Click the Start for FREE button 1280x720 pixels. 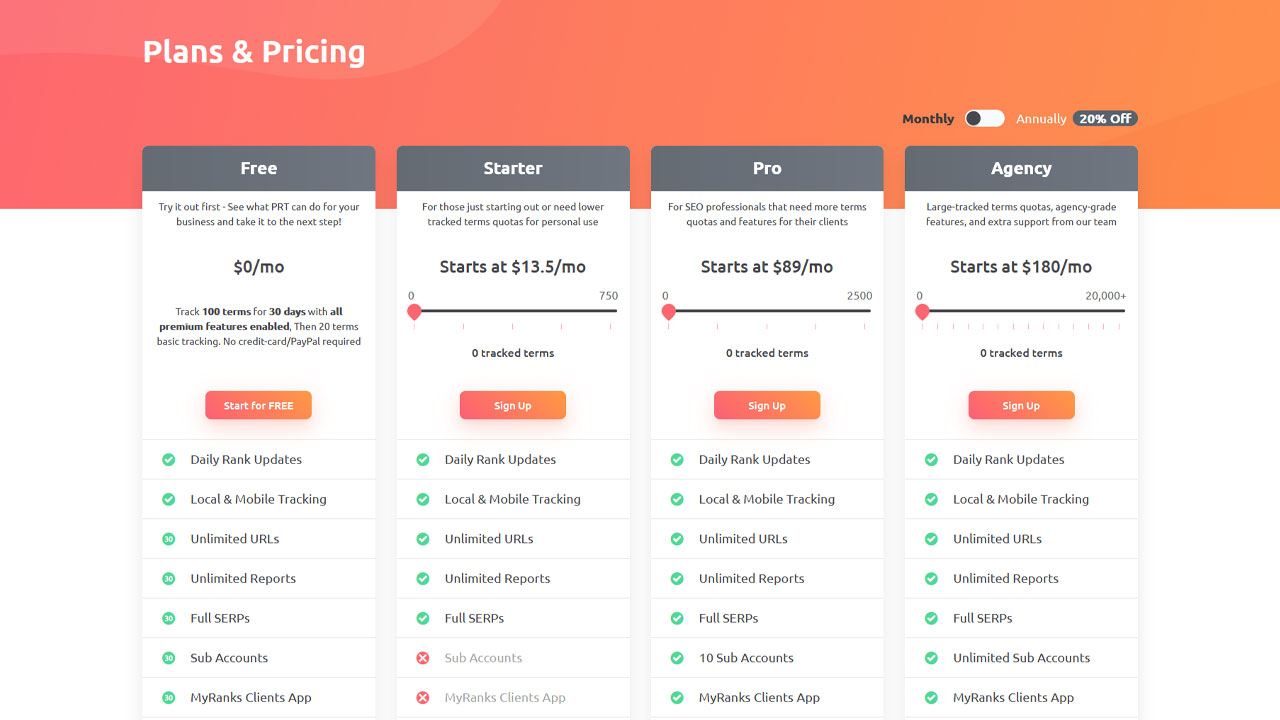258,405
